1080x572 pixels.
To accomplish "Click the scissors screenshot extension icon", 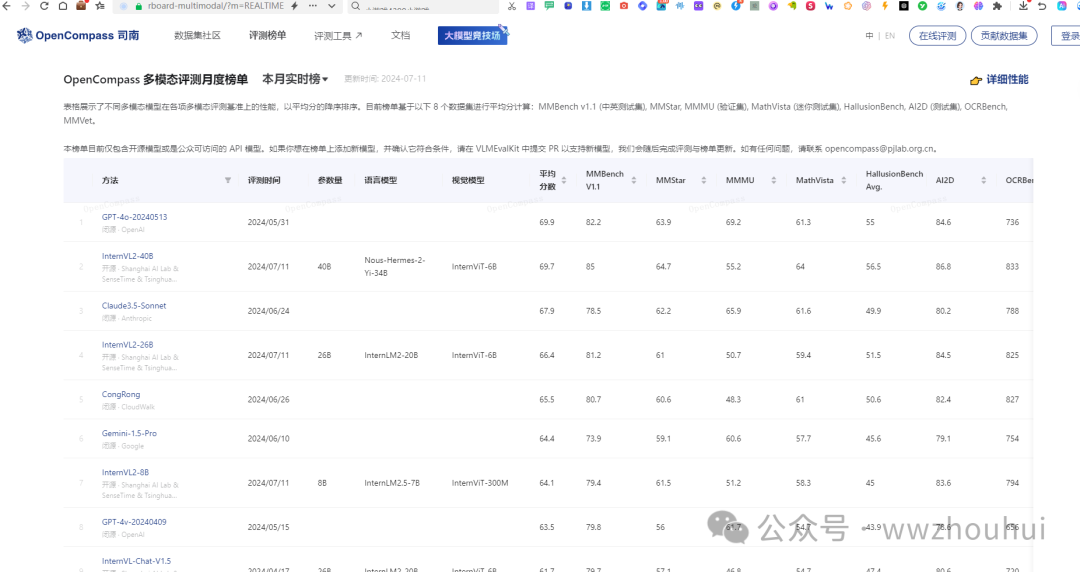I will [x=512, y=6].
